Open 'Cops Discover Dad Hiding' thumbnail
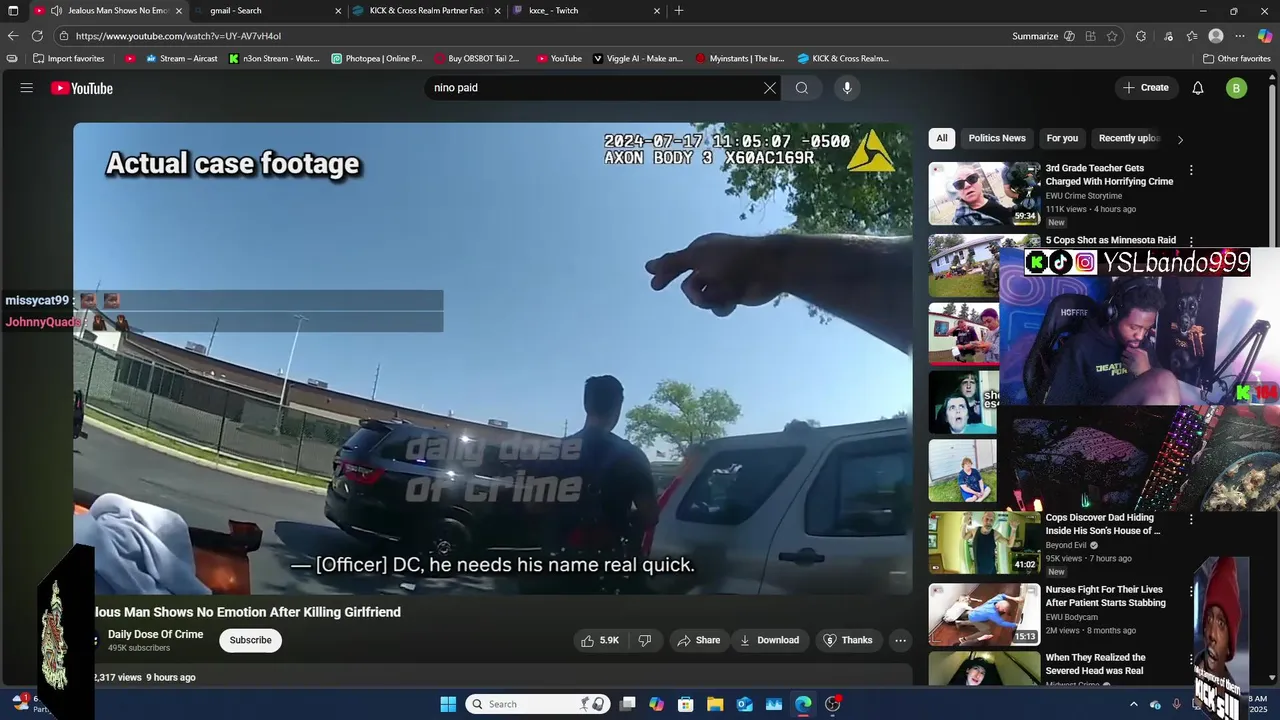1280x720 pixels. [984, 543]
